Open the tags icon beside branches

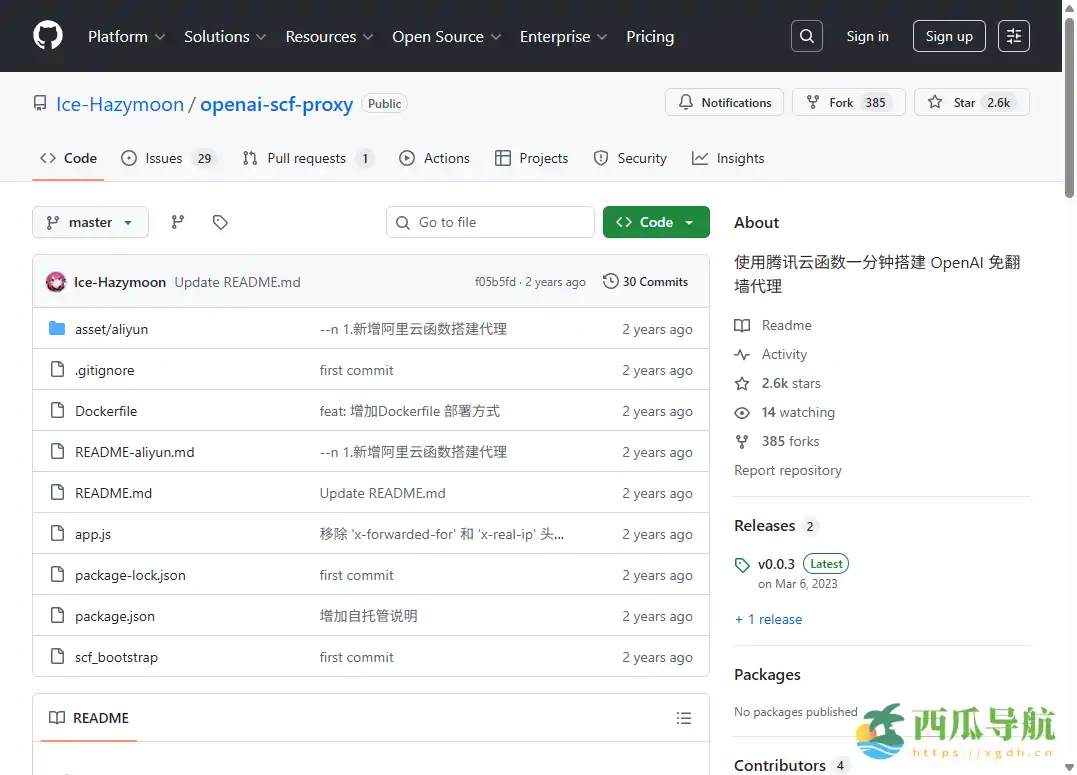[x=220, y=221]
